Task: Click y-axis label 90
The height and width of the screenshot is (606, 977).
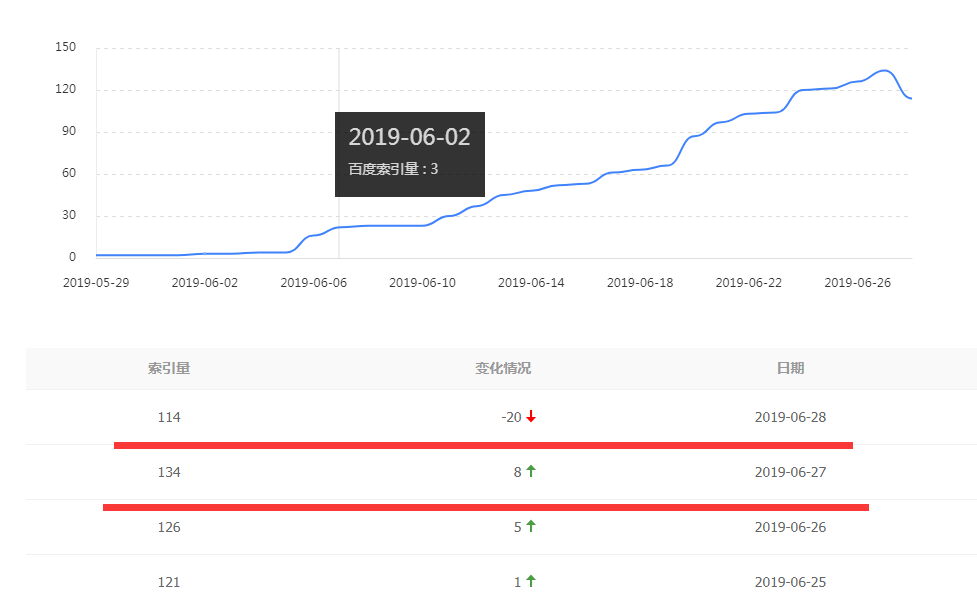Action: pos(69,131)
